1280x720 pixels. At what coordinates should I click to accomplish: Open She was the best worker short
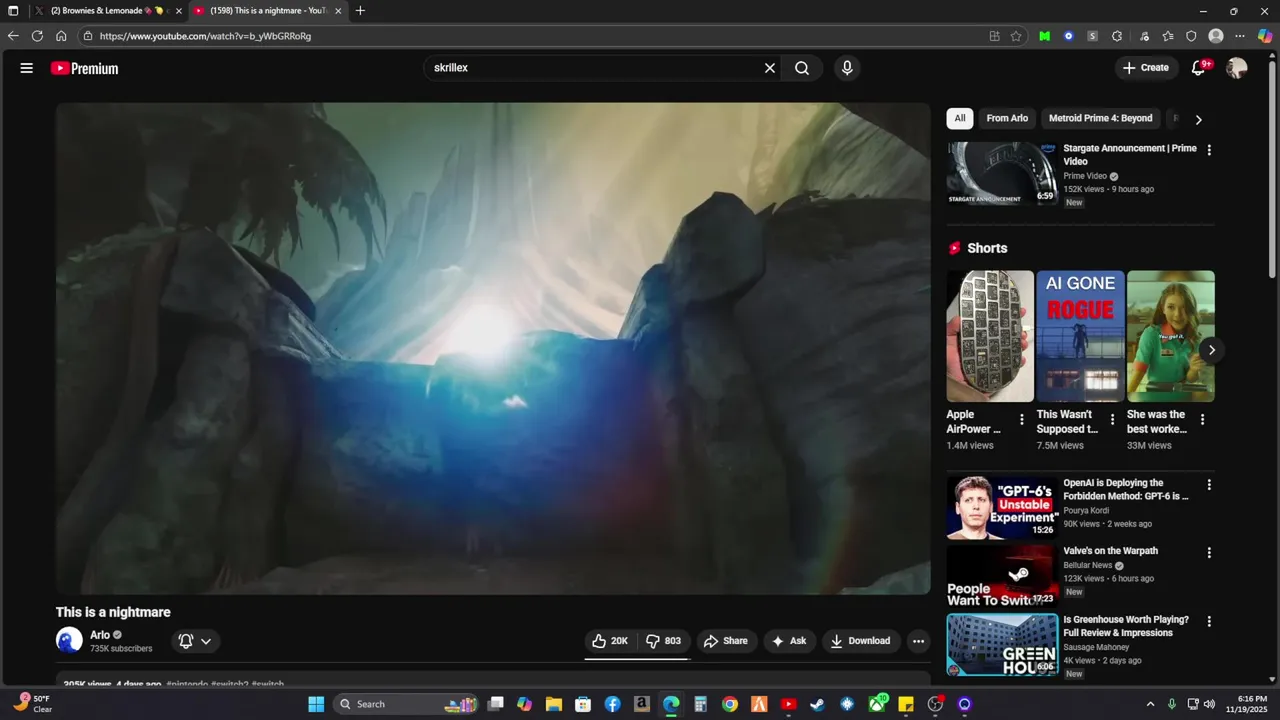click(1171, 336)
